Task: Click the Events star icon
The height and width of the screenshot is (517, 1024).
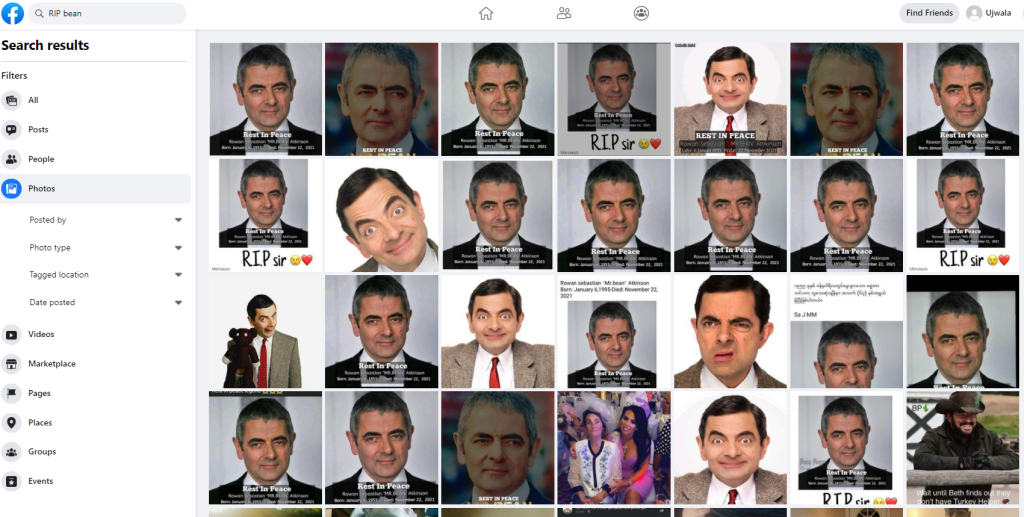Action: point(12,482)
